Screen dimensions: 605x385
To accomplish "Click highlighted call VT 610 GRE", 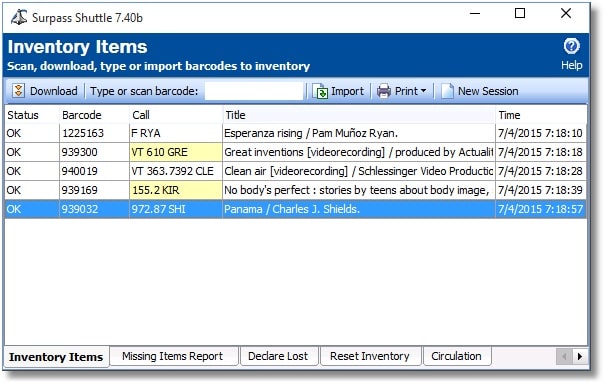I will (176, 152).
